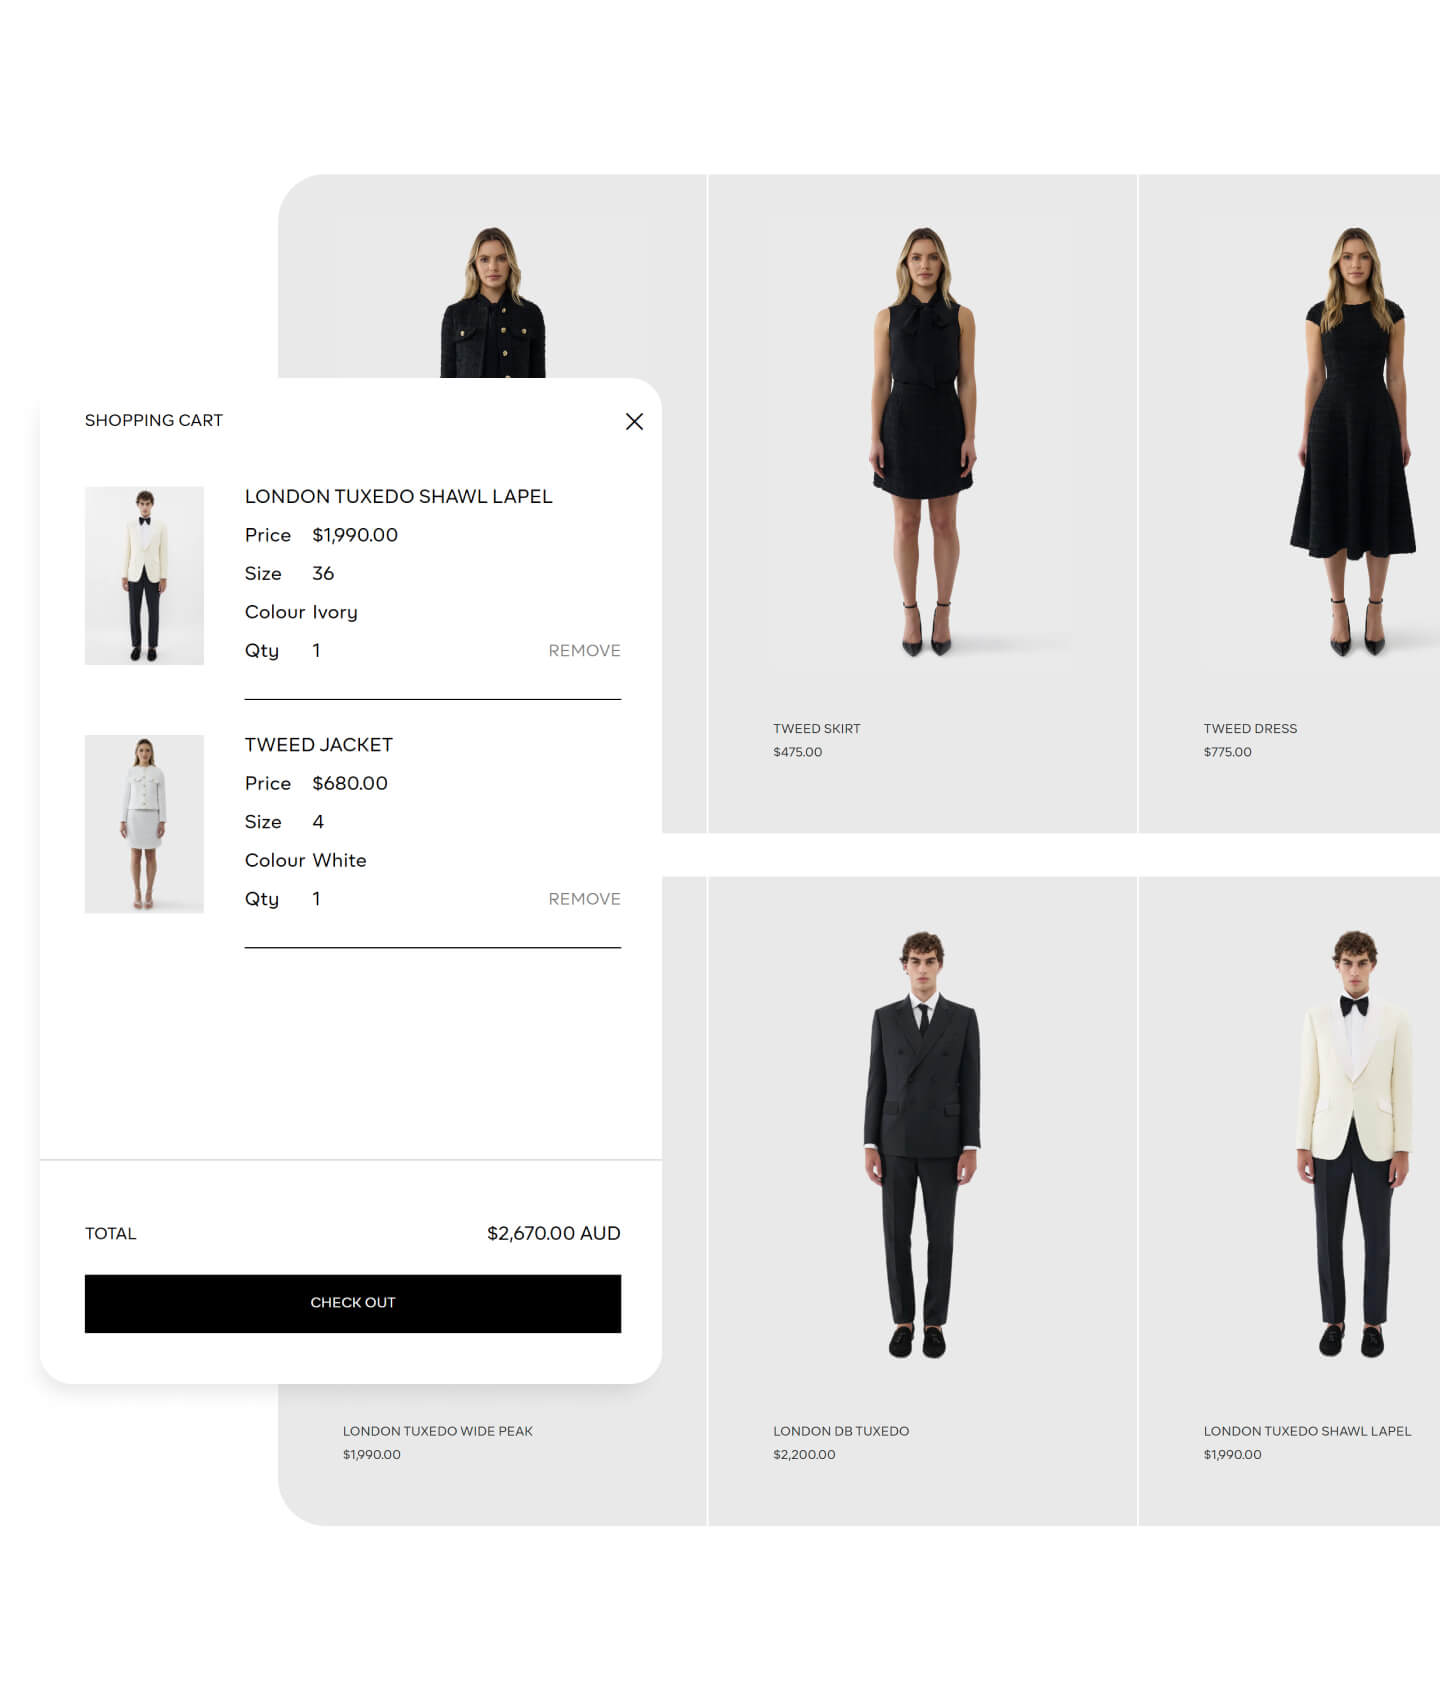Screen dimensions: 1440x1700
Task: Open the Tweed Skirt product link
Action: point(816,729)
